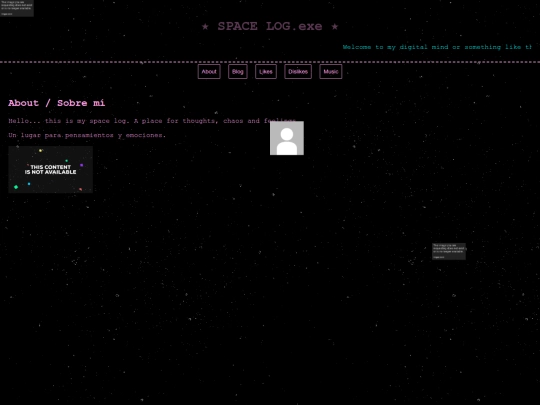The image size is (540, 405).
Task: Click the "Un lugar para pensamientos y emociones" line
Action: click(87, 135)
